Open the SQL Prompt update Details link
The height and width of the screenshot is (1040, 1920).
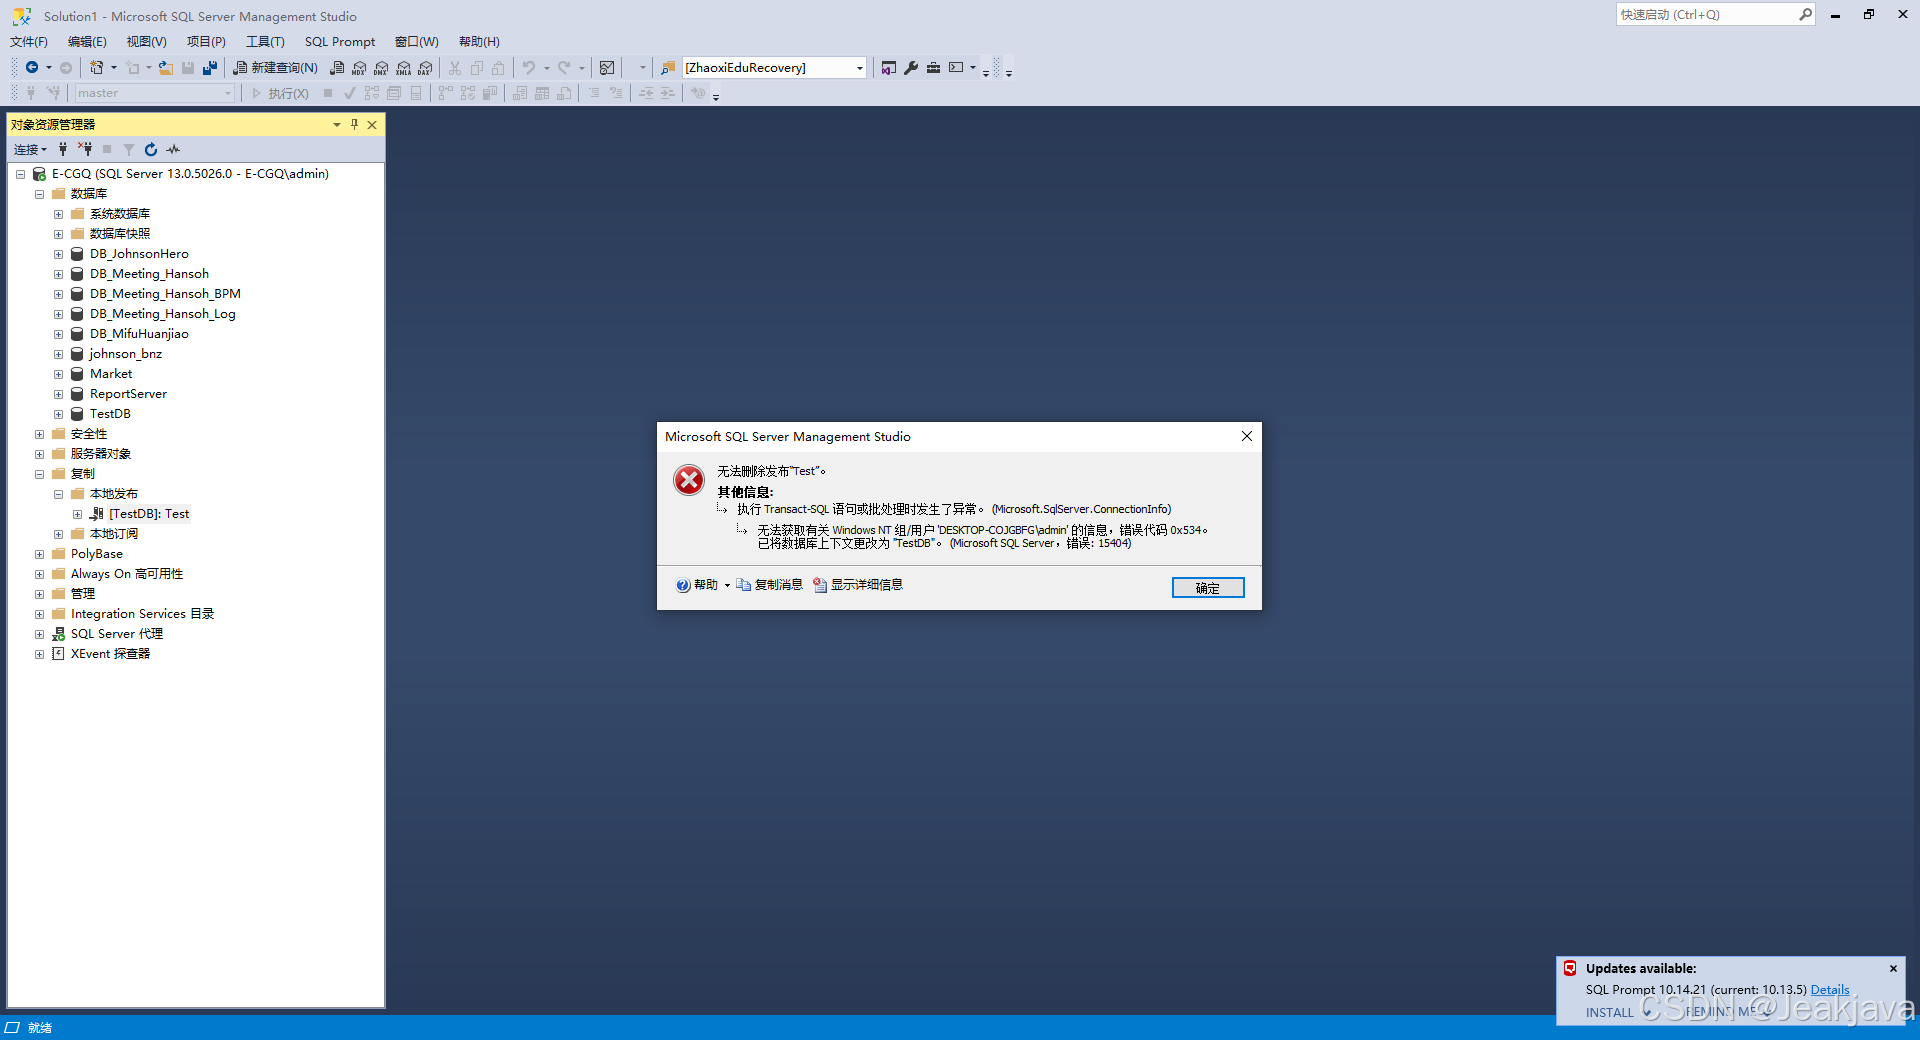pyautogui.click(x=1830, y=989)
